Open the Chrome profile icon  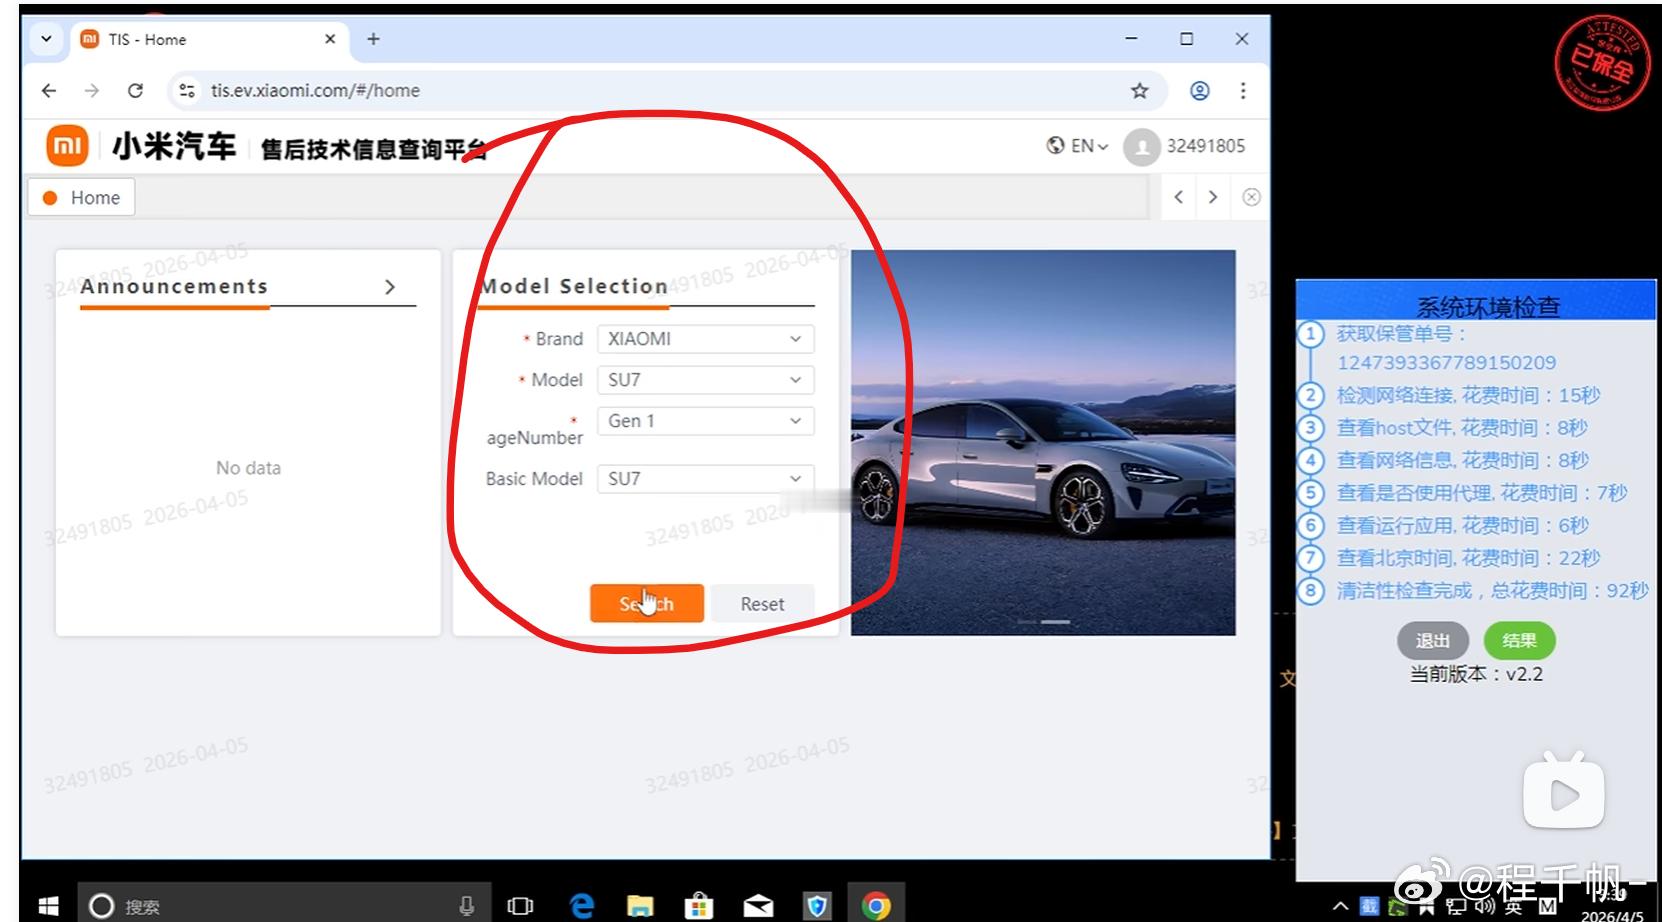(1199, 91)
